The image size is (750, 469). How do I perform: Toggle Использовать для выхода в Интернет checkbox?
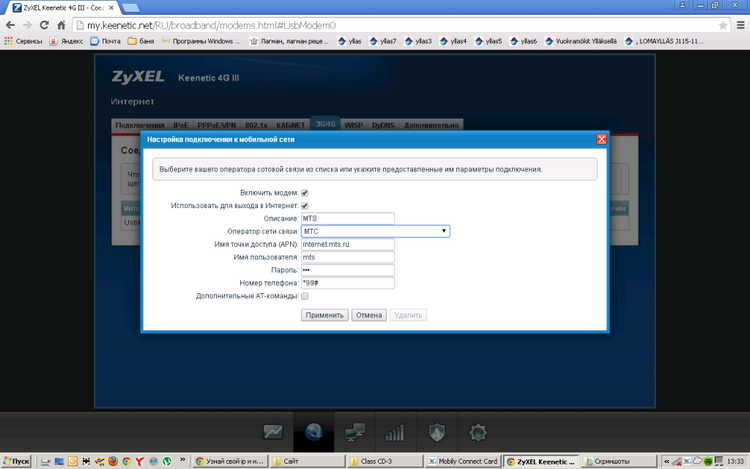[x=305, y=206]
